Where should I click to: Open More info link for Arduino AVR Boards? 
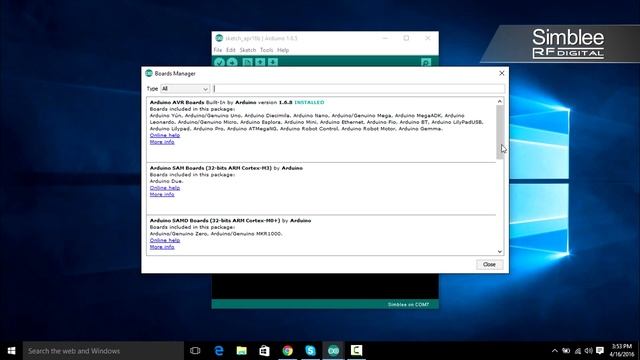pyautogui.click(x=162, y=142)
